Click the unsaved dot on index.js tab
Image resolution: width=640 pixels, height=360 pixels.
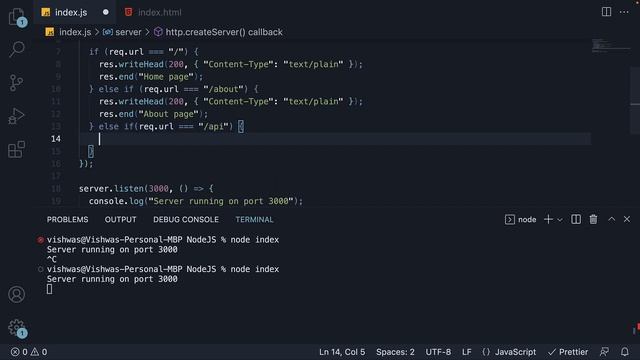[106, 12]
